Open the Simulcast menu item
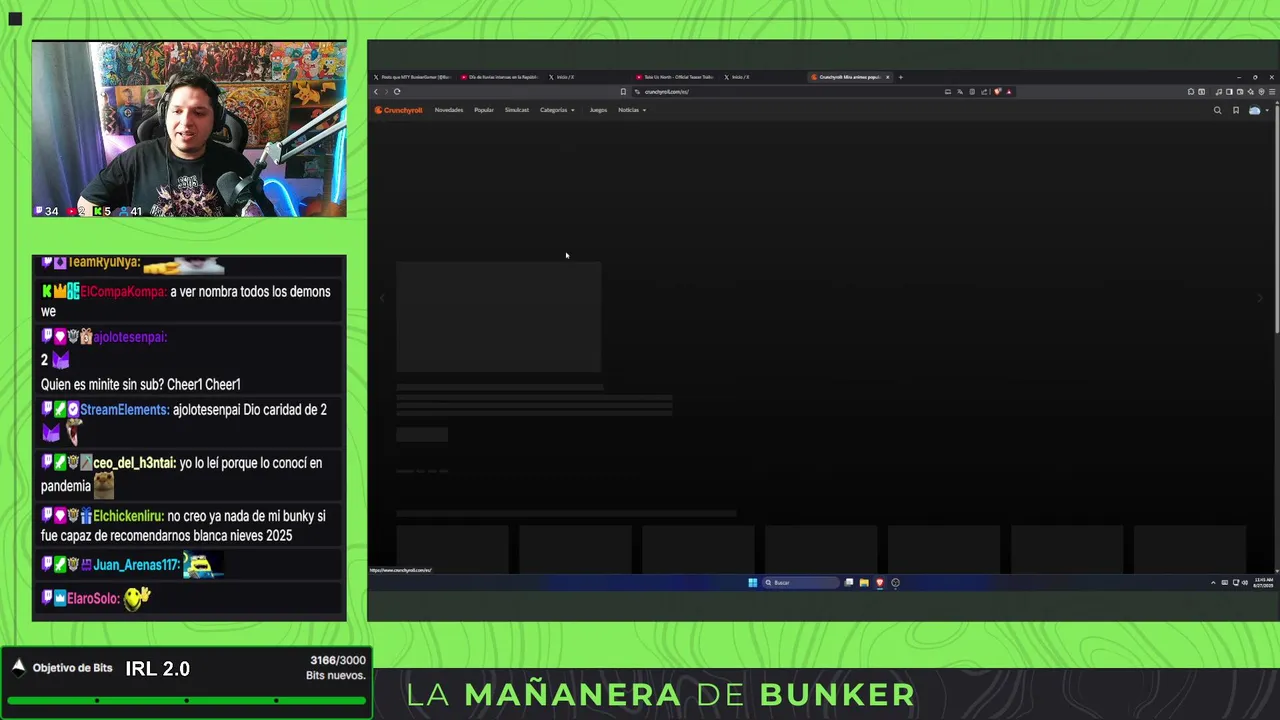The height and width of the screenshot is (720, 1280). 517,110
